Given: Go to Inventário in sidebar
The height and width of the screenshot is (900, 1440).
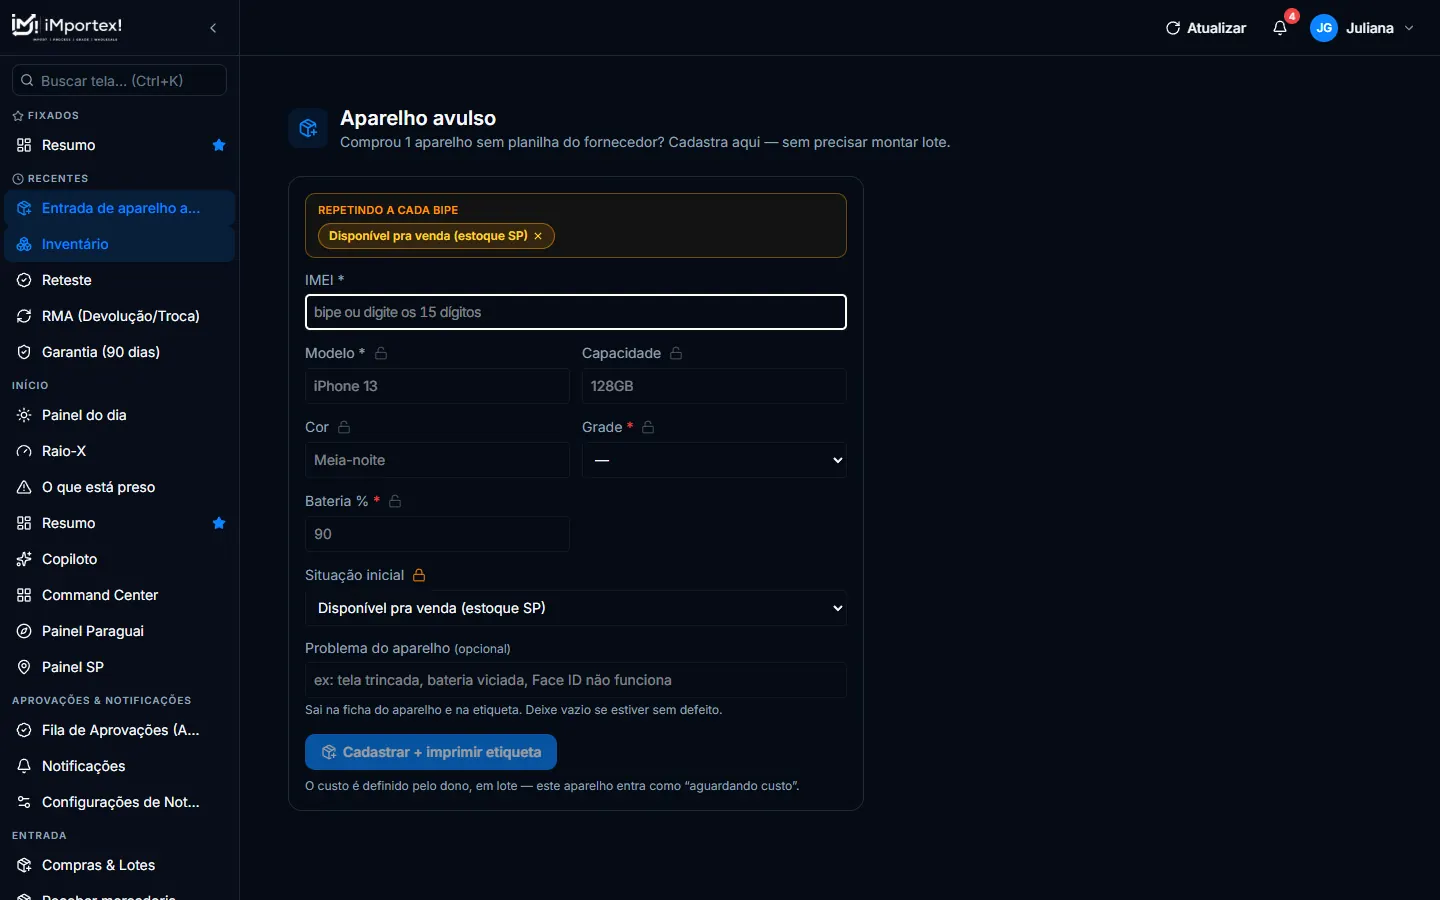Looking at the screenshot, I should [120, 244].
